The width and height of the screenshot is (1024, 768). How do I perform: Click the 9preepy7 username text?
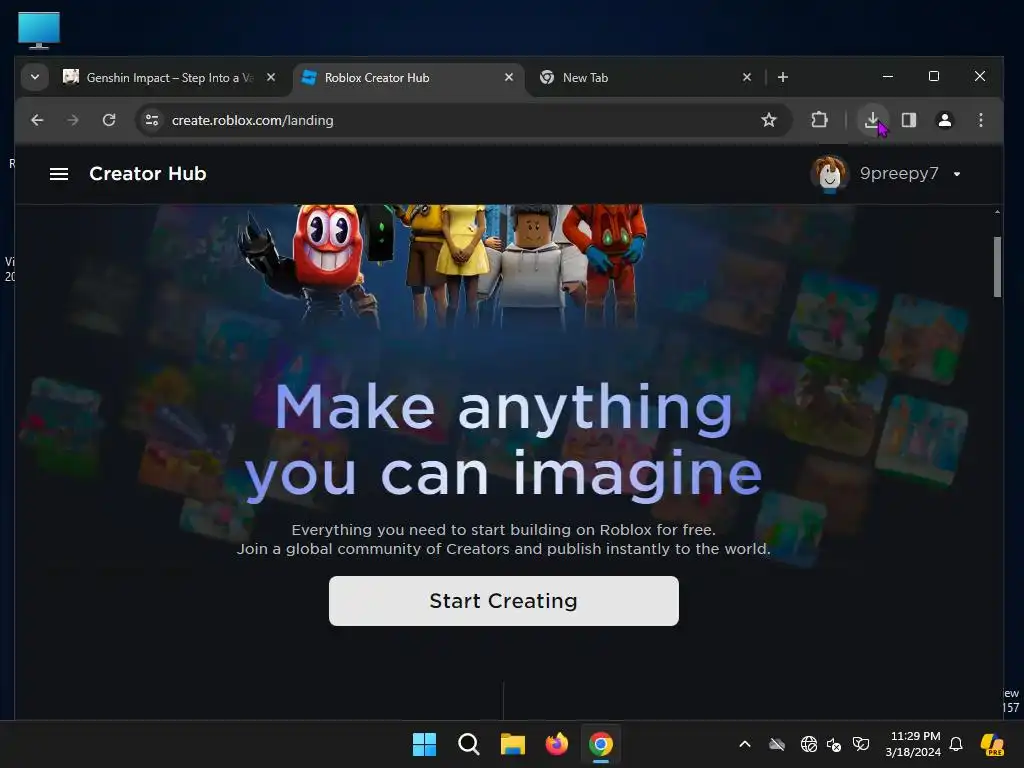click(899, 173)
